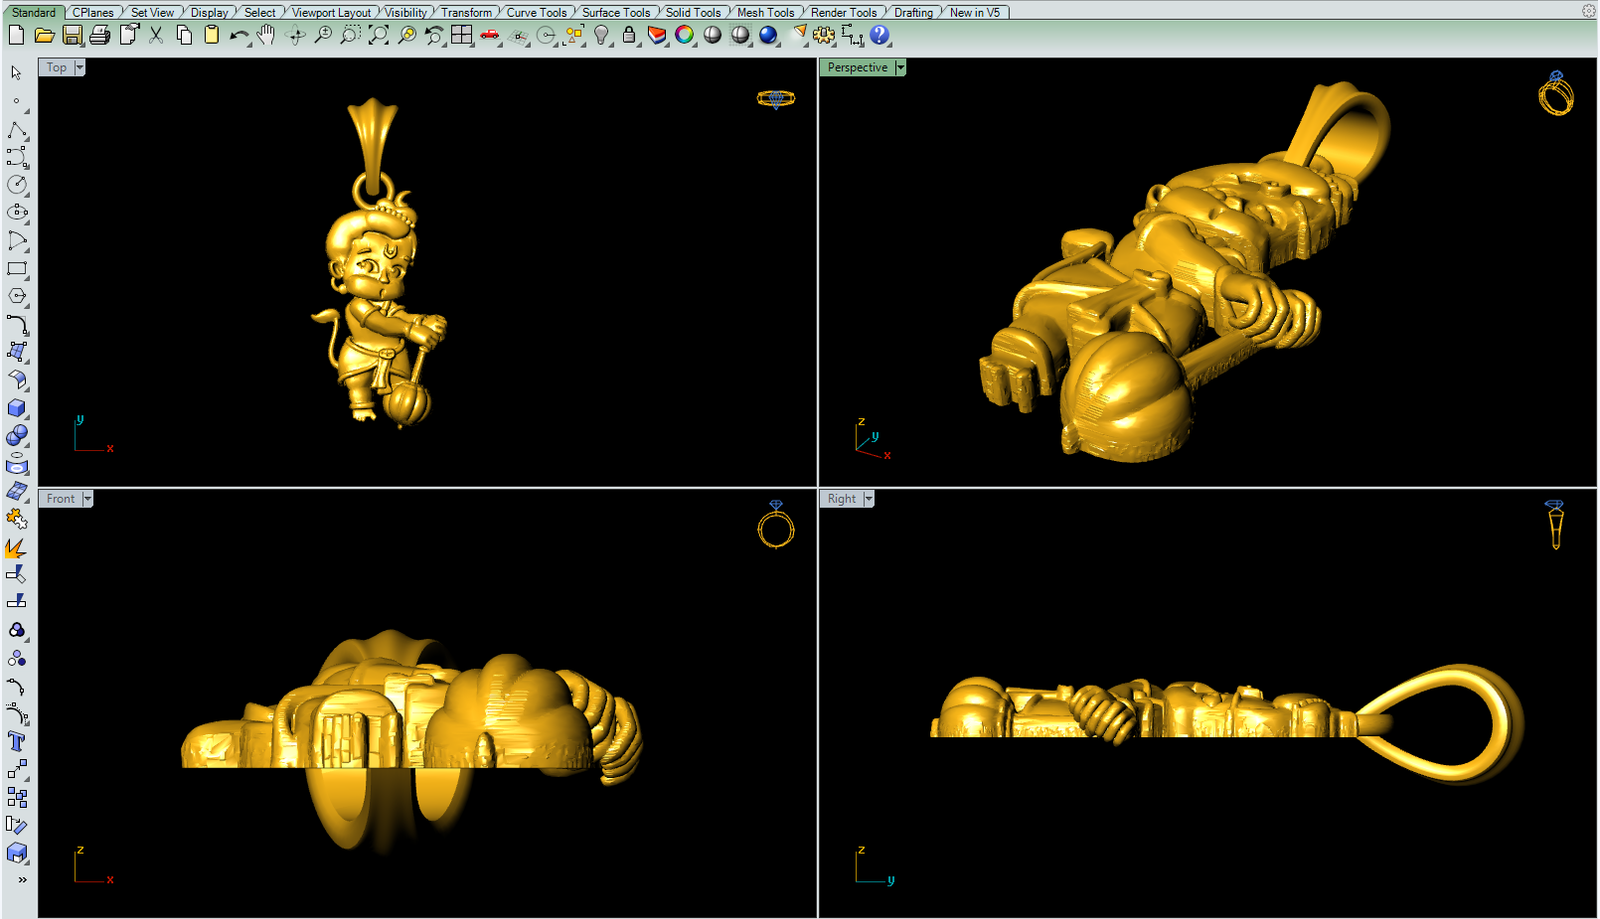This screenshot has width=1600, height=919.
Task: Switch to the Viewport Layout tab
Action: point(331,12)
